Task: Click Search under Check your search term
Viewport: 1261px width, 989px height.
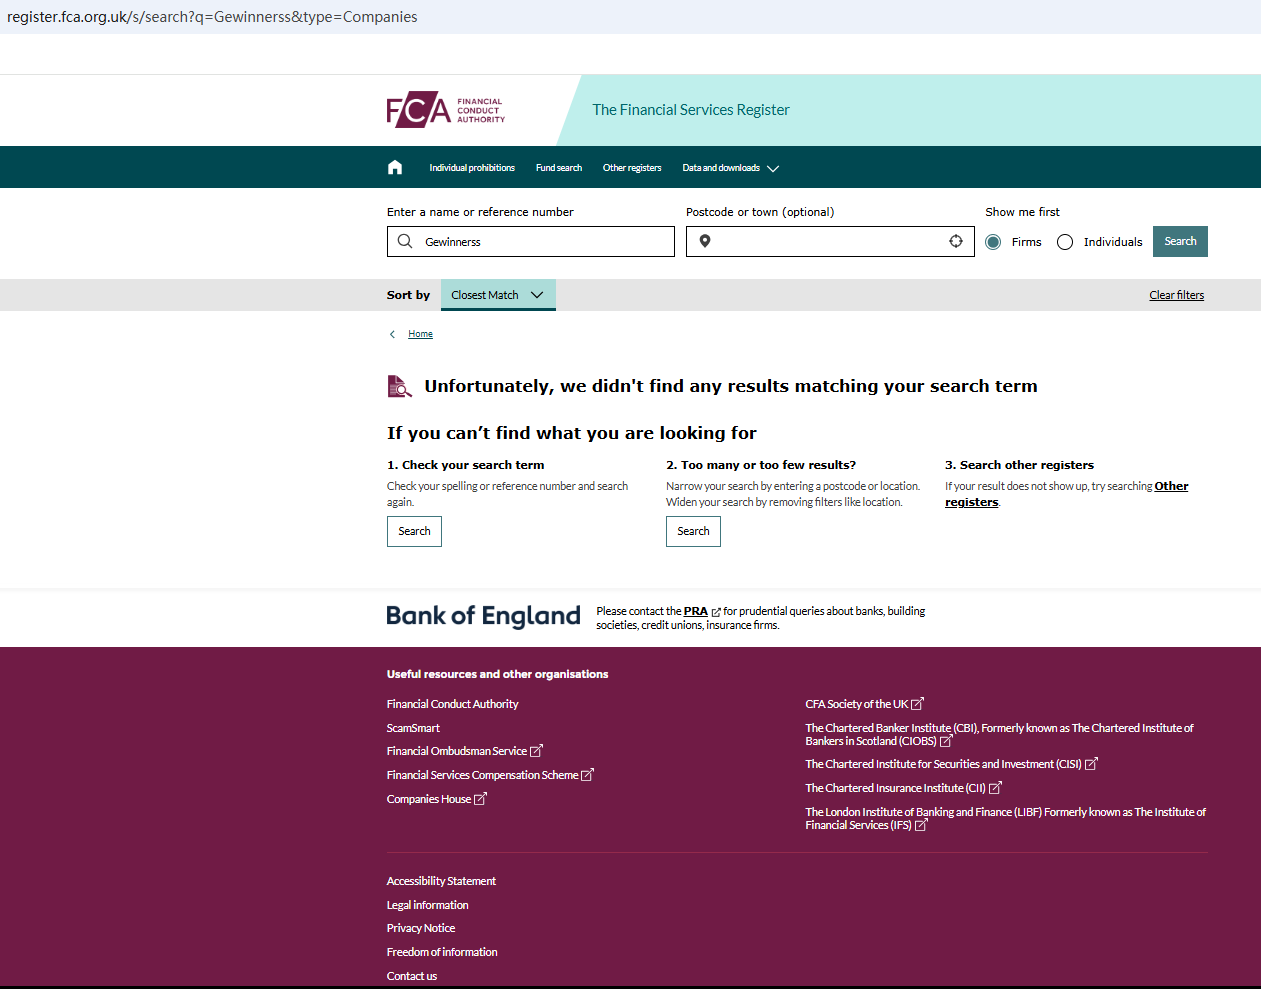Action: click(414, 531)
